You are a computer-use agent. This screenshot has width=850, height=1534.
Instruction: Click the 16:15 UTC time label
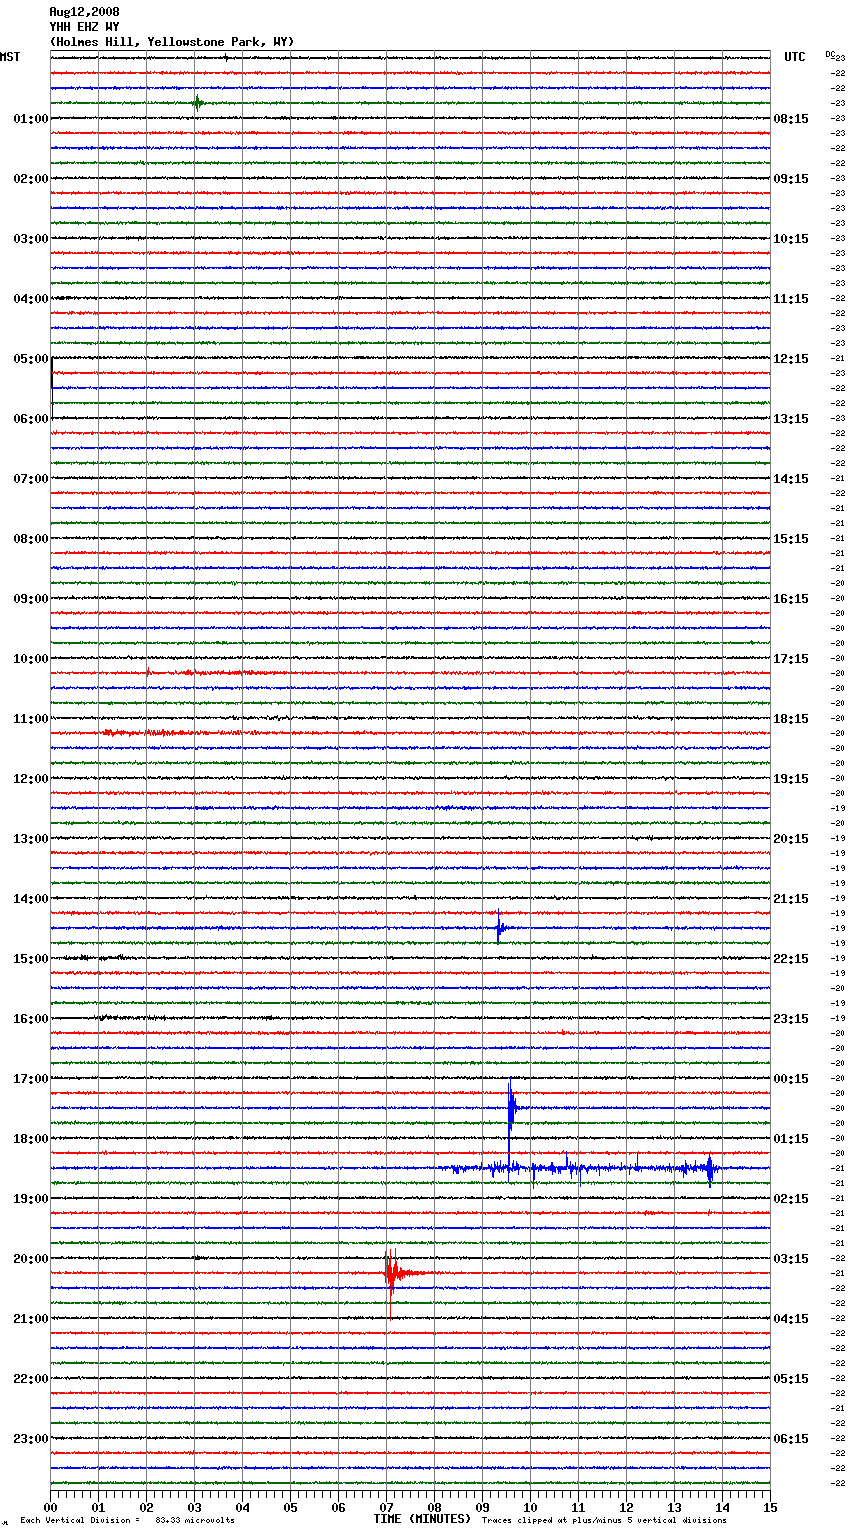(x=791, y=599)
